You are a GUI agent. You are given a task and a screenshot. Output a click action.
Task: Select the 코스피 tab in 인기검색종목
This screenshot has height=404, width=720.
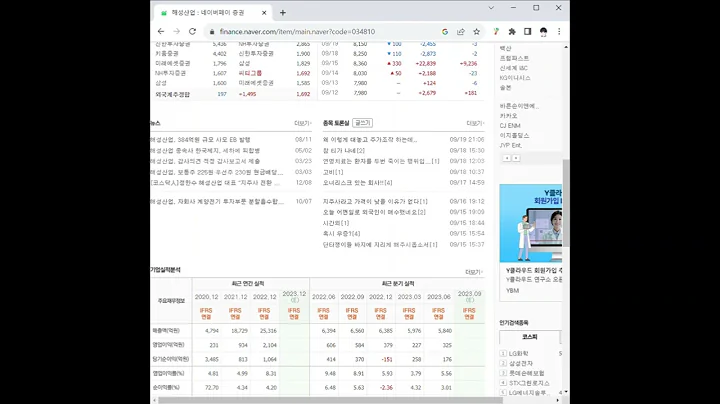[x=529, y=337]
